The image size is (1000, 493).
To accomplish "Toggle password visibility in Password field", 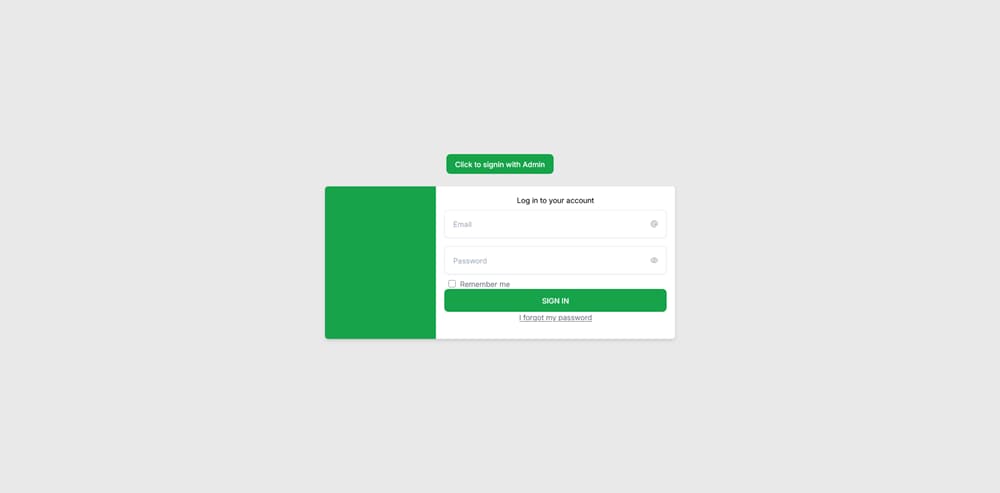I will click(x=654, y=260).
